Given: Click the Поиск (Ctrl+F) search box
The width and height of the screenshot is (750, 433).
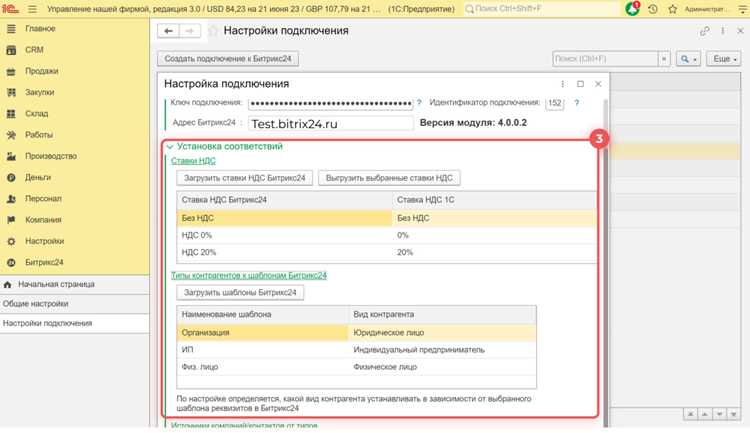Looking at the screenshot, I should (x=605, y=59).
